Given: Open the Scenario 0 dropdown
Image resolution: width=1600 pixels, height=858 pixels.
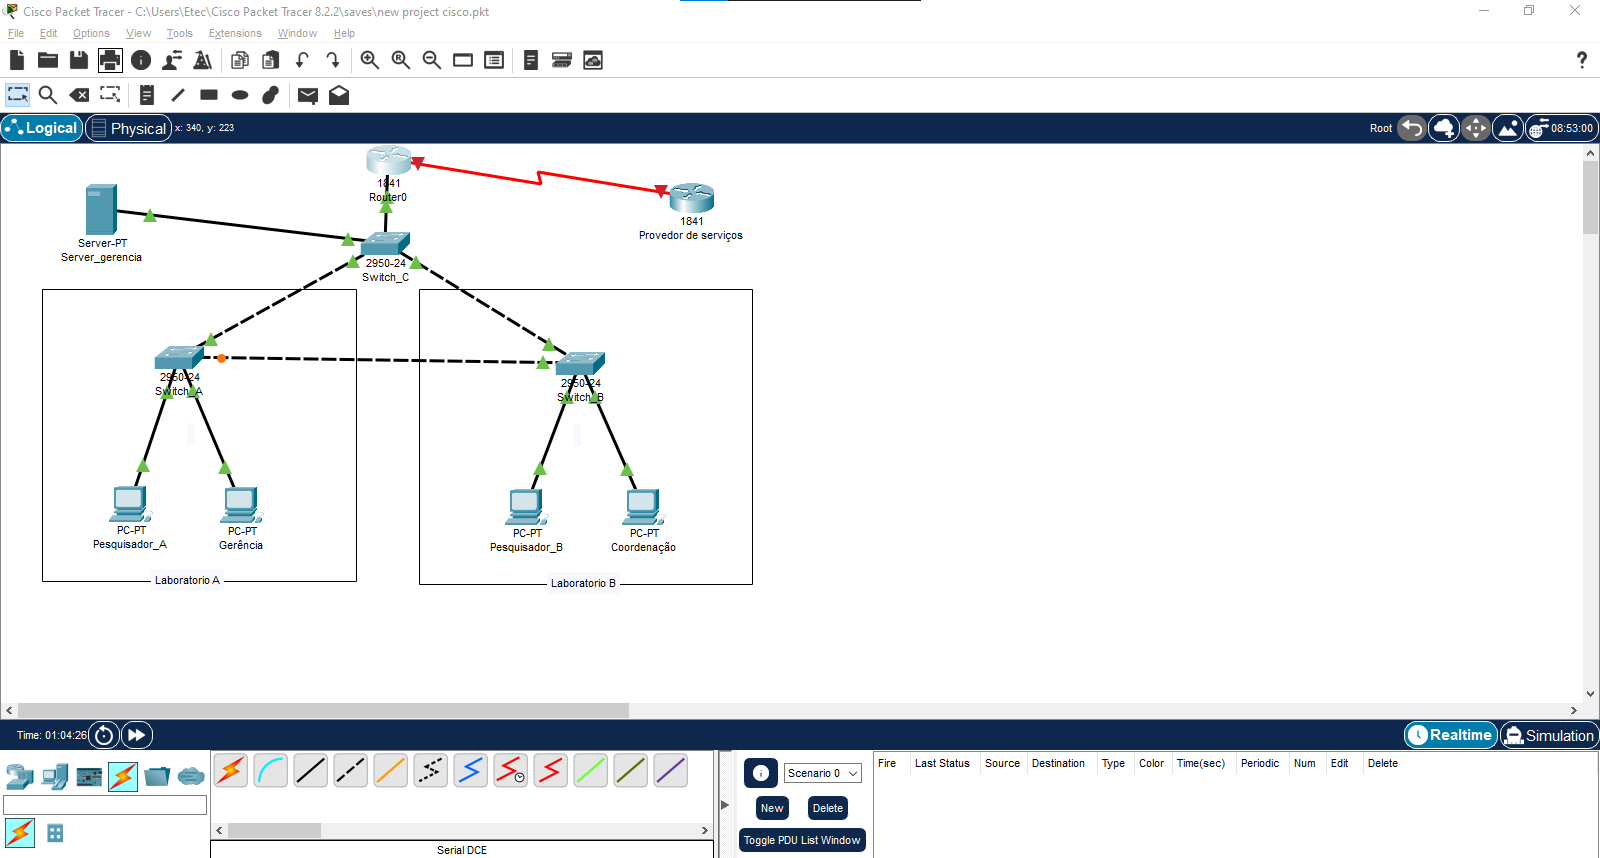Looking at the screenshot, I should coord(823,773).
